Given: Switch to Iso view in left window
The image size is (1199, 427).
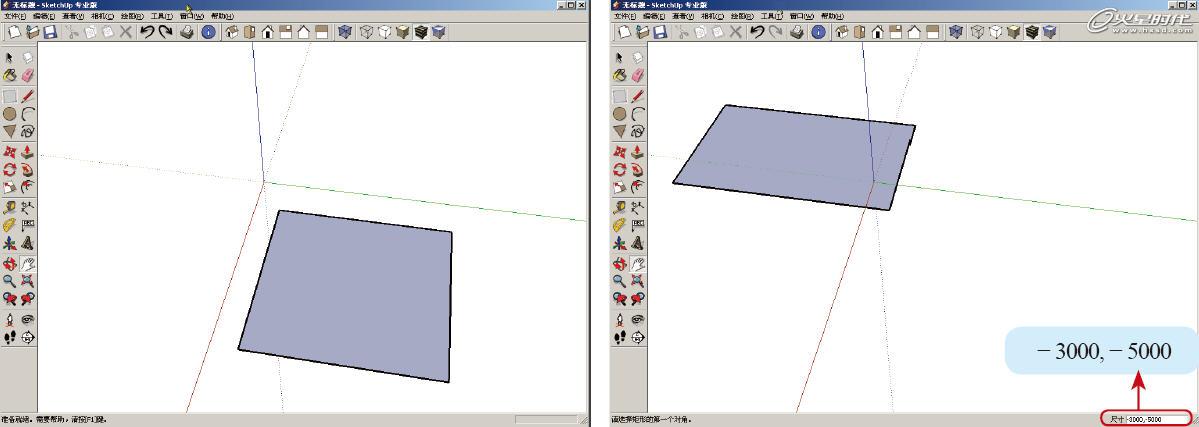Looking at the screenshot, I should pos(231,32).
